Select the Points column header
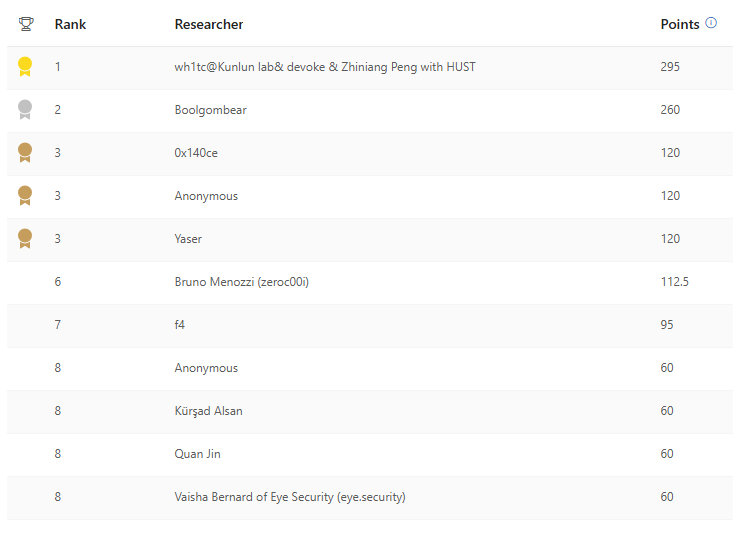Viewport: 753px width, 535px height. point(680,24)
